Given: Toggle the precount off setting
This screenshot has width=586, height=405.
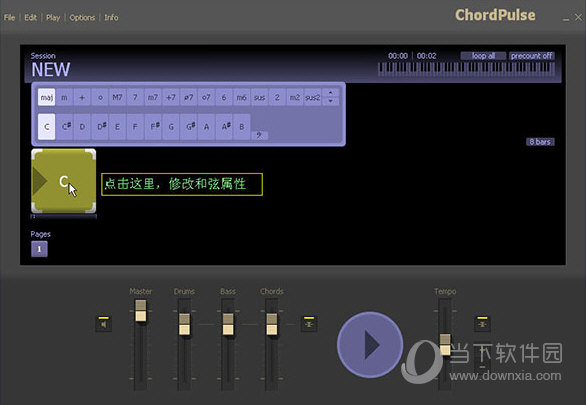Looking at the screenshot, I should [531, 56].
